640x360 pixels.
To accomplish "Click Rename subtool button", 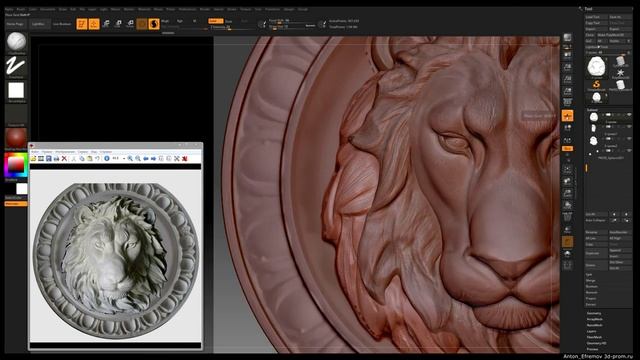I will pyautogui.click(x=596, y=232).
